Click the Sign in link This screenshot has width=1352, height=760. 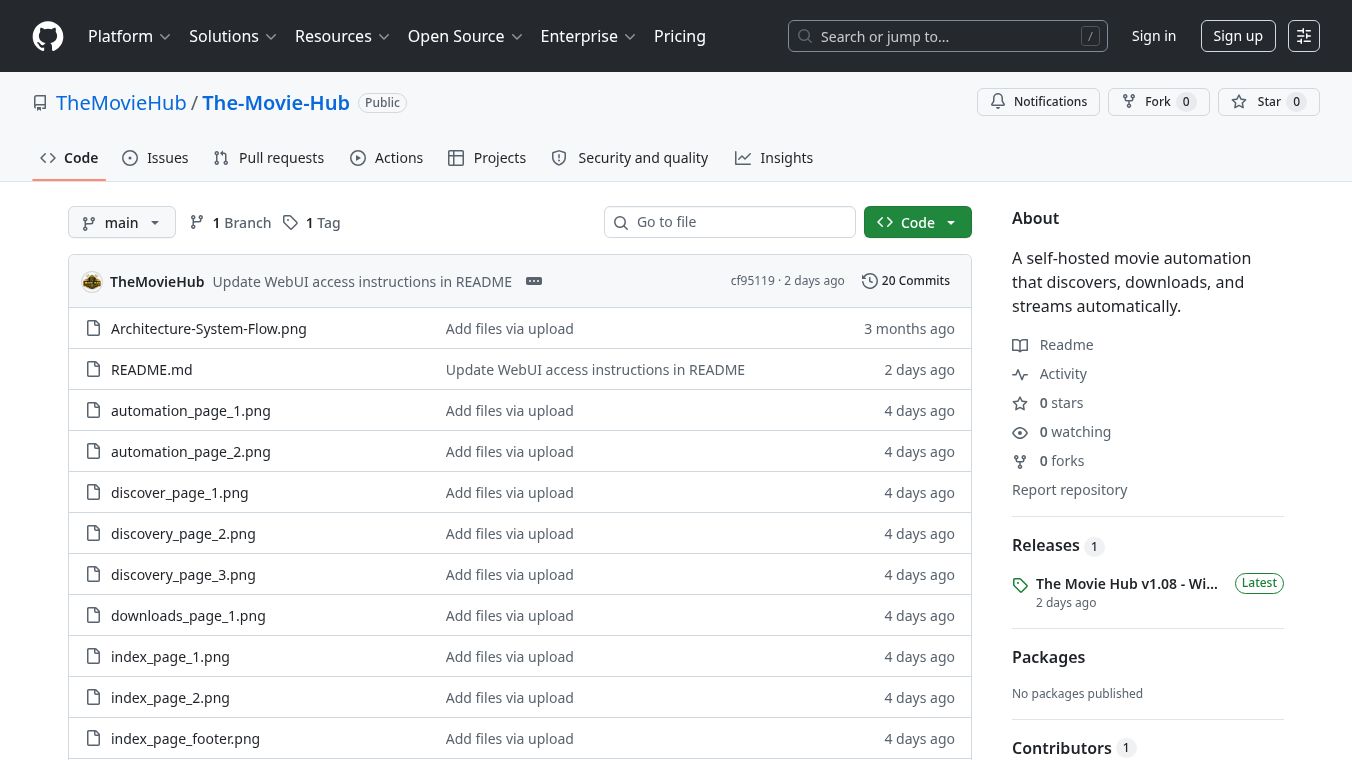click(1154, 36)
